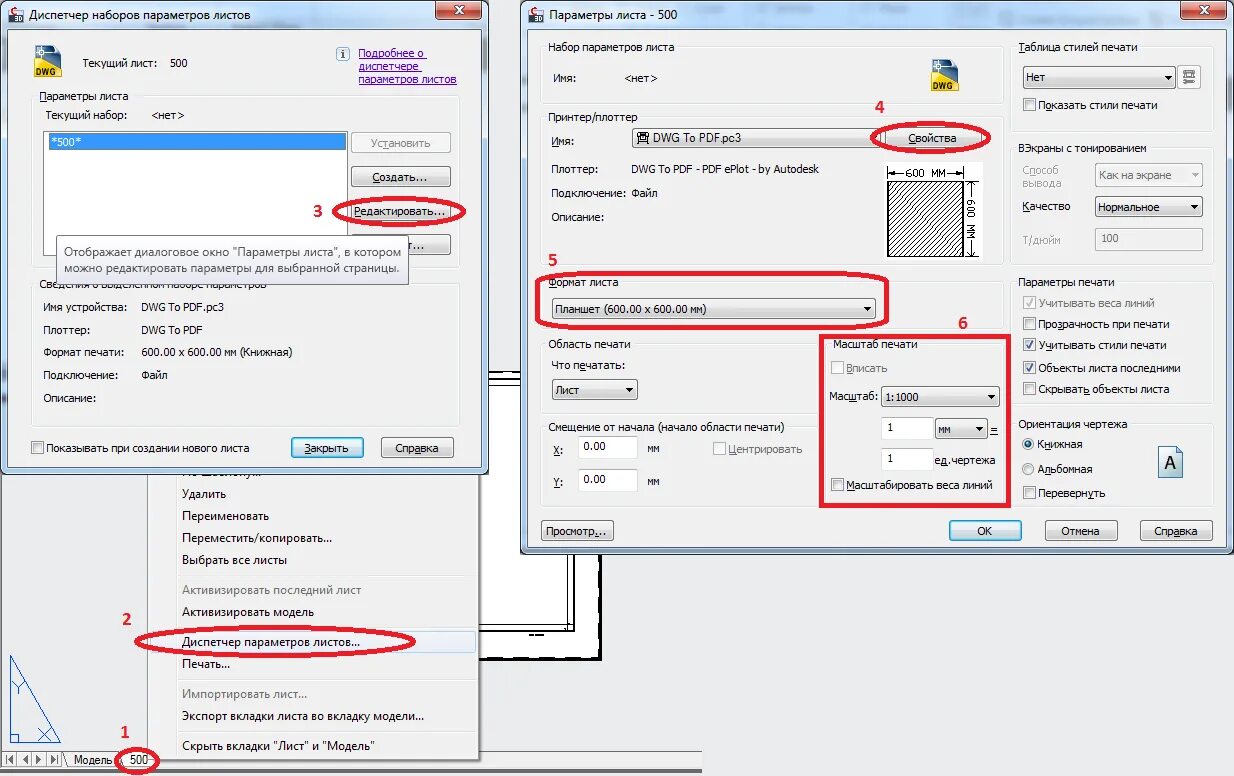Toggle 'Объекты листа последними' checkbox
Image resolution: width=1234 pixels, height=776 pixels.
(1030, 367)
